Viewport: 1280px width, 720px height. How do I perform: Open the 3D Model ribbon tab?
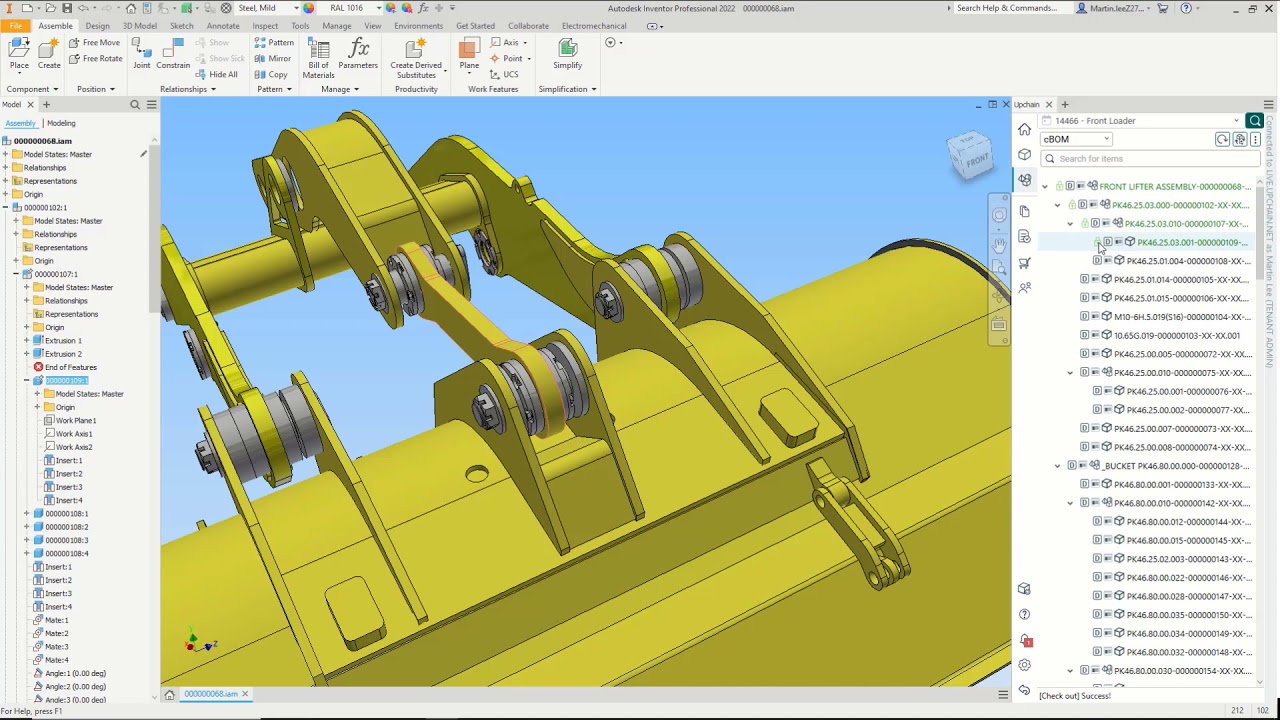pyautogui.click(x=140, y=26)
